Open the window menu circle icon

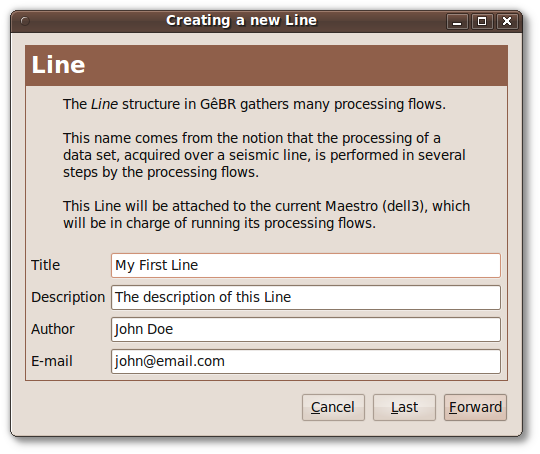click(x=25, y=21)
